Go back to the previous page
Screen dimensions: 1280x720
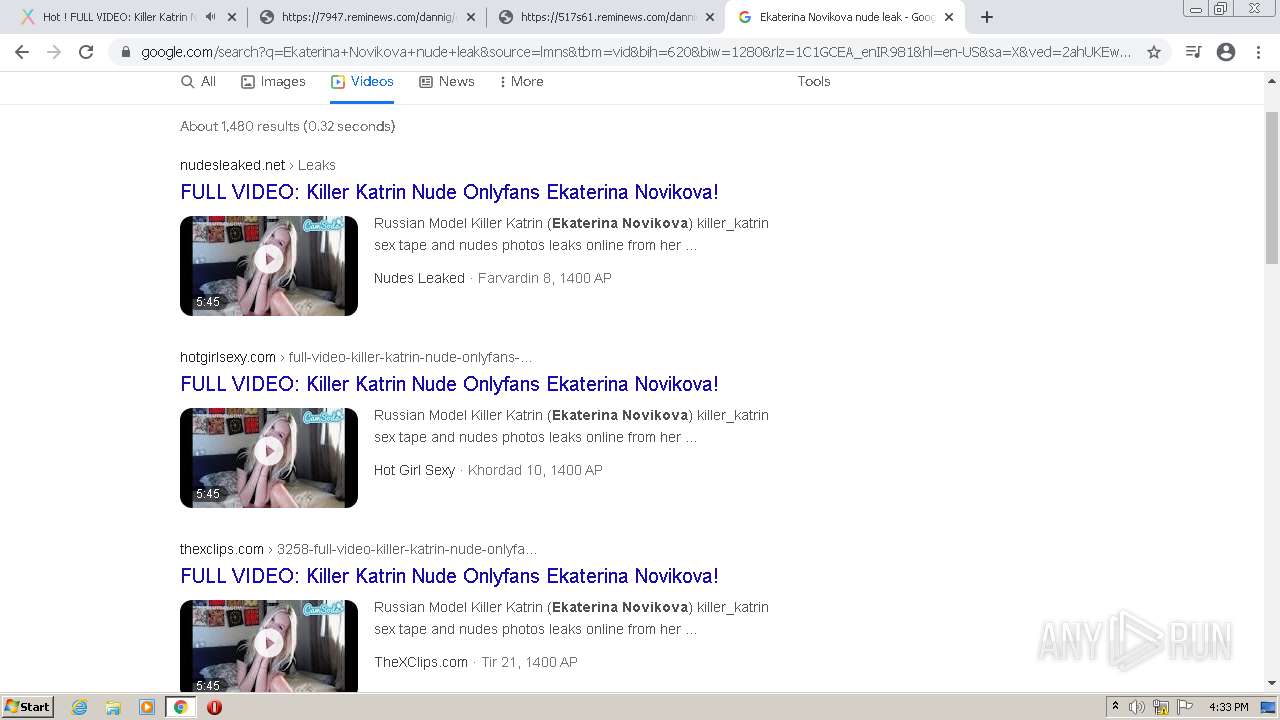pyautogui.click(x=22, y=52)
